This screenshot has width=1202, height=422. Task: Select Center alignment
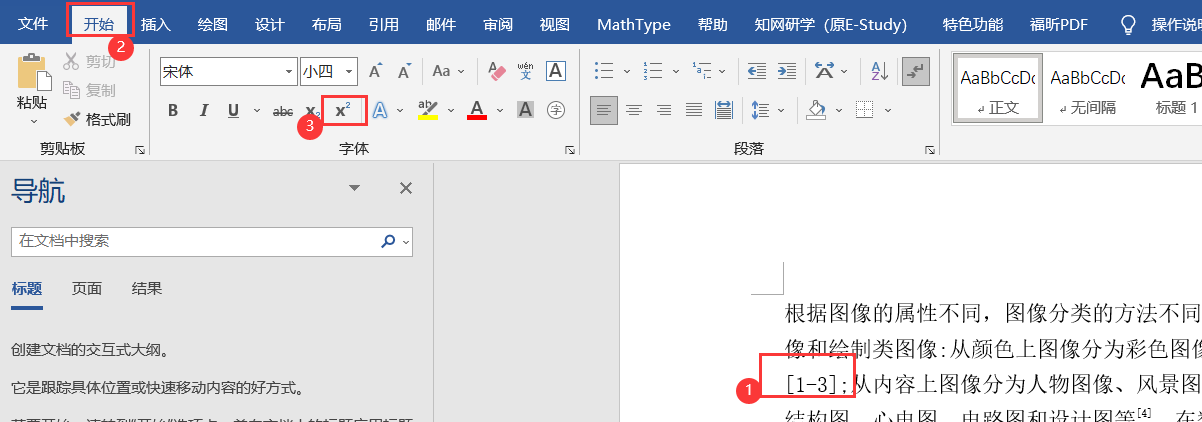(x=633, y=110)
